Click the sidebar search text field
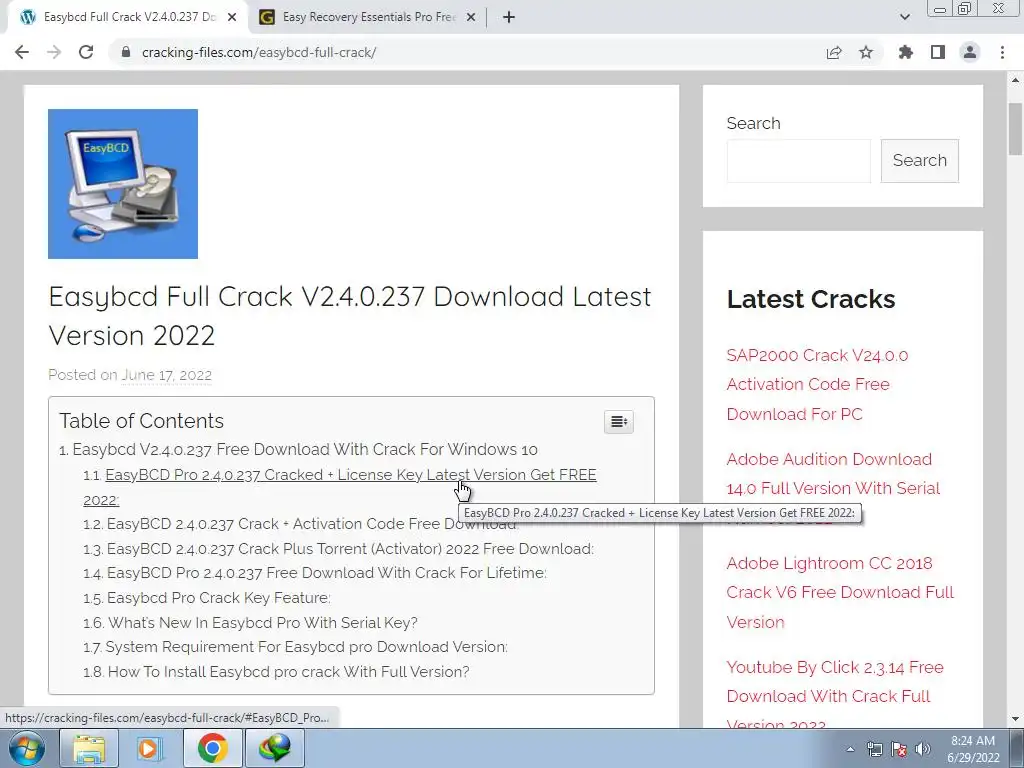The height and width of the screenshot is (768, 1024). pyautogui.click(x=798, y=161)
